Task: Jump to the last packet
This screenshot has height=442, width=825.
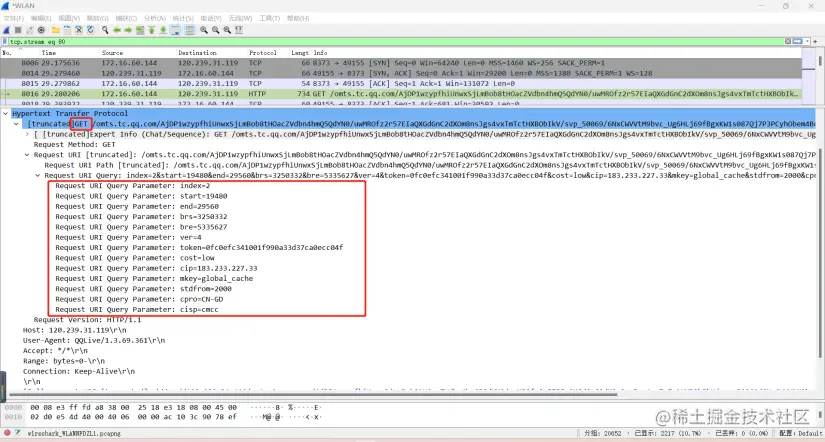Action: tap(163, 30)
